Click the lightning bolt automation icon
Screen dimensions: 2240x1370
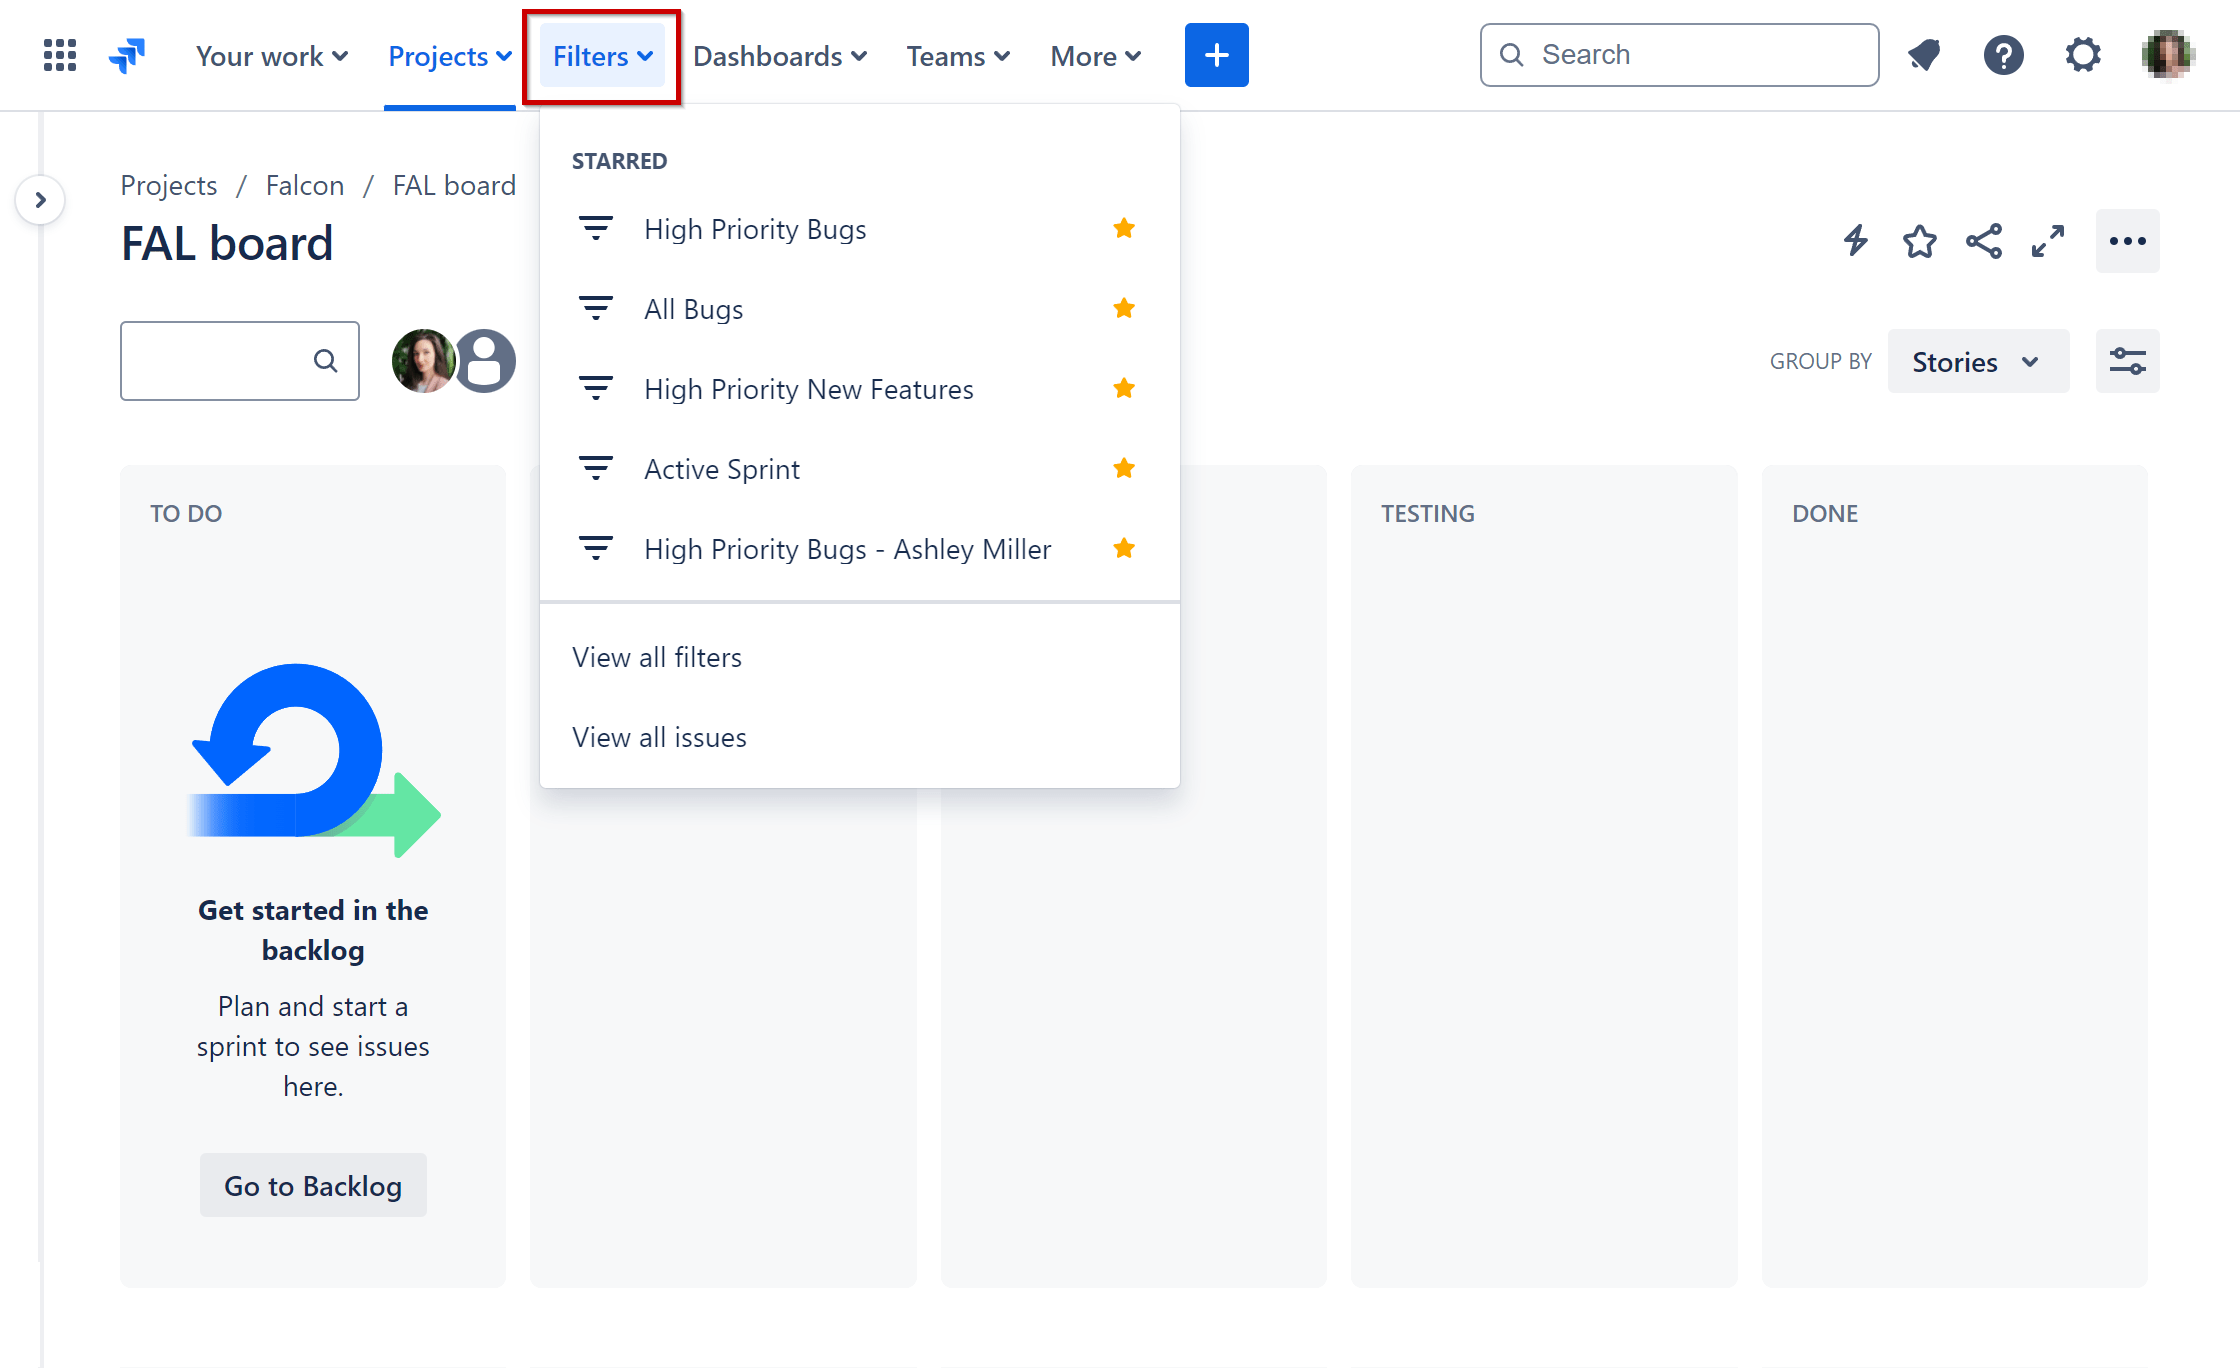[1855, 241]
